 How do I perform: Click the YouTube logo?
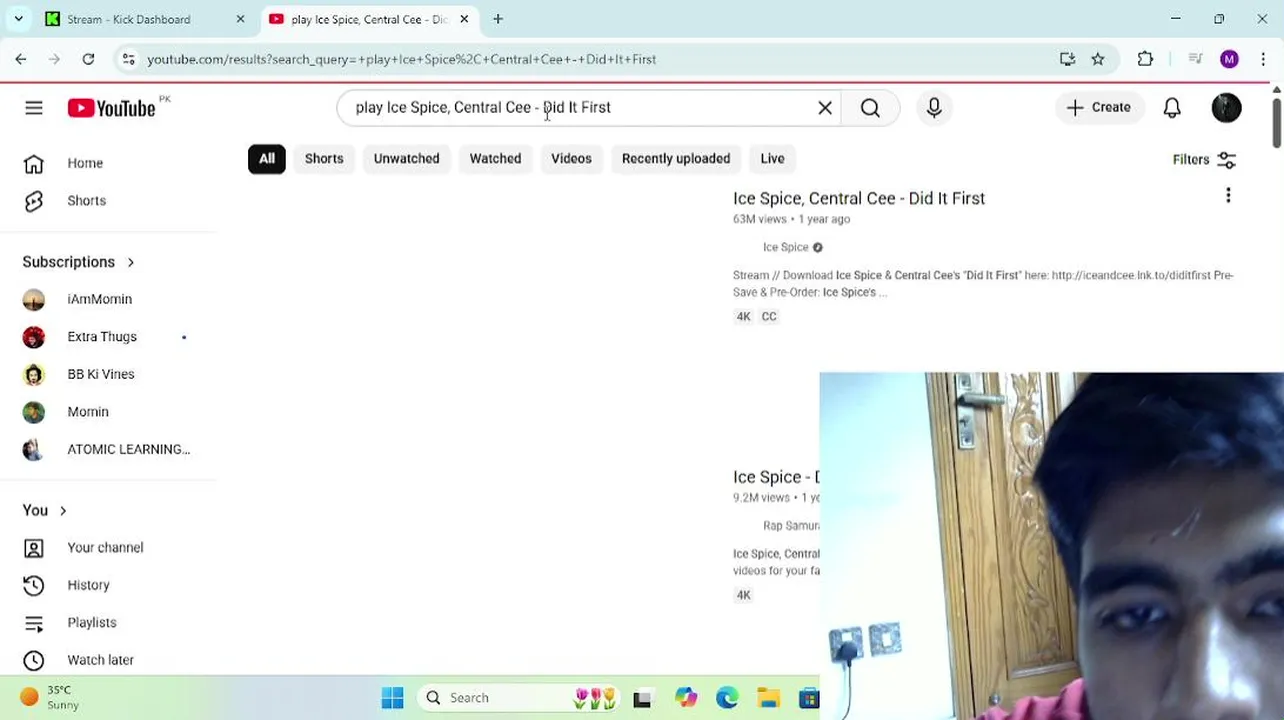click(x=112, y=108)
